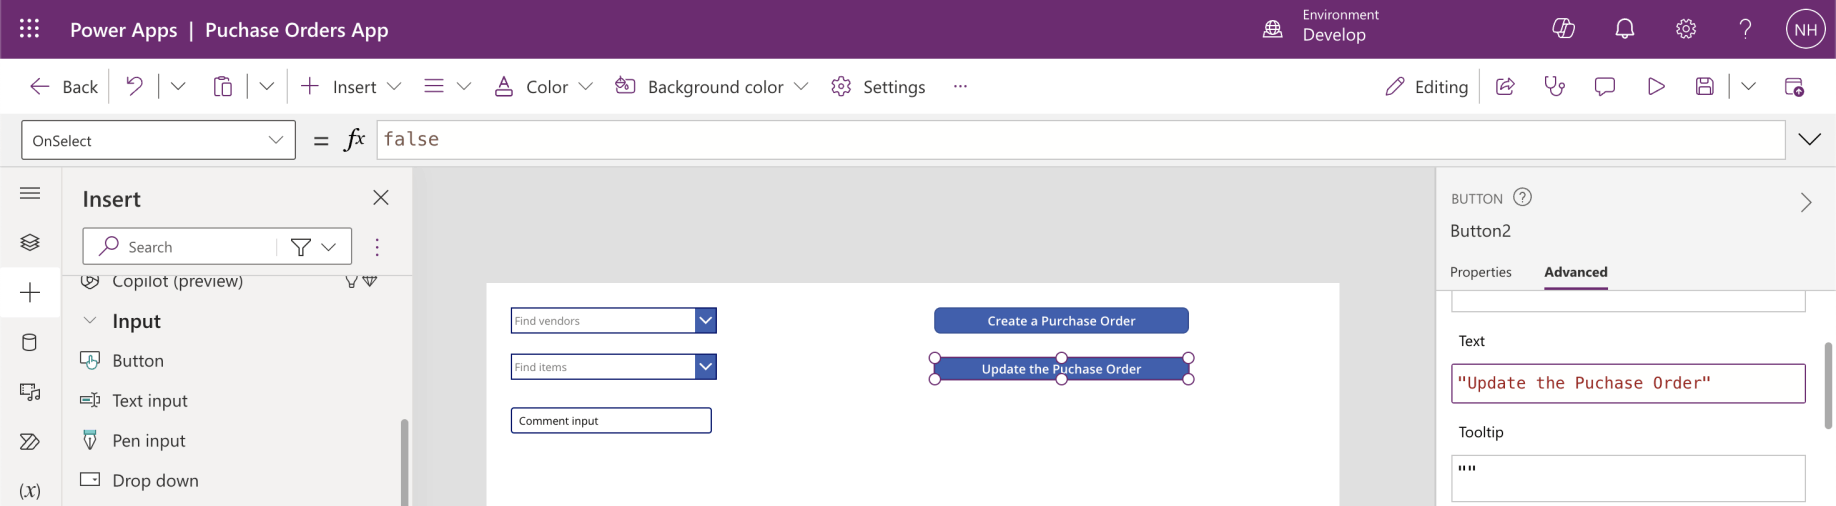Open the Power Apps app launcher grid

pyautogui.click(x=30, y=29)
